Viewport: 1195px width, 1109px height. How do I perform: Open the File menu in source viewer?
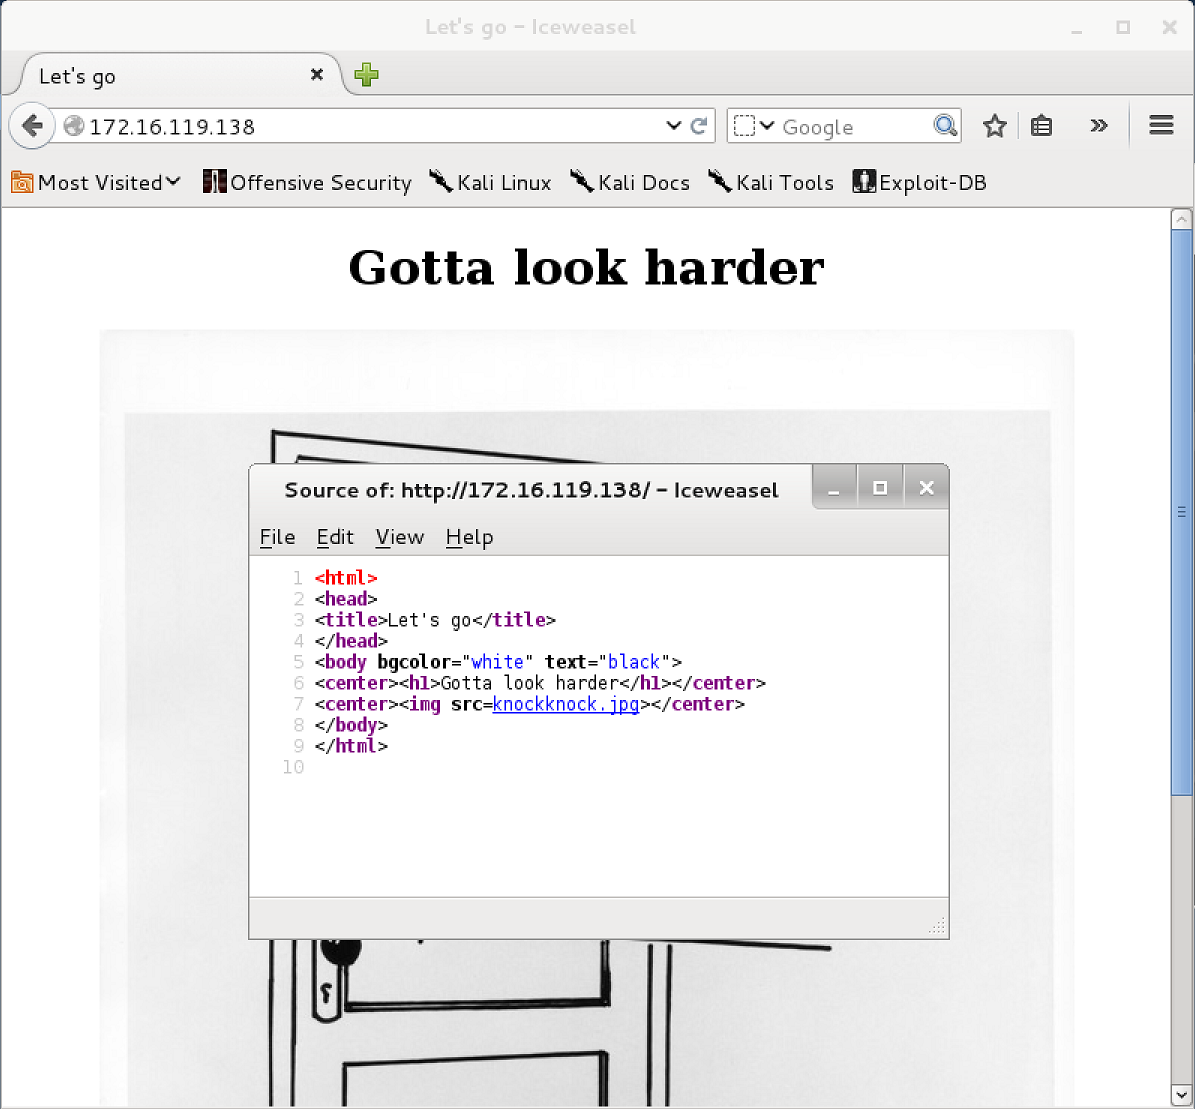coord(277,537)
